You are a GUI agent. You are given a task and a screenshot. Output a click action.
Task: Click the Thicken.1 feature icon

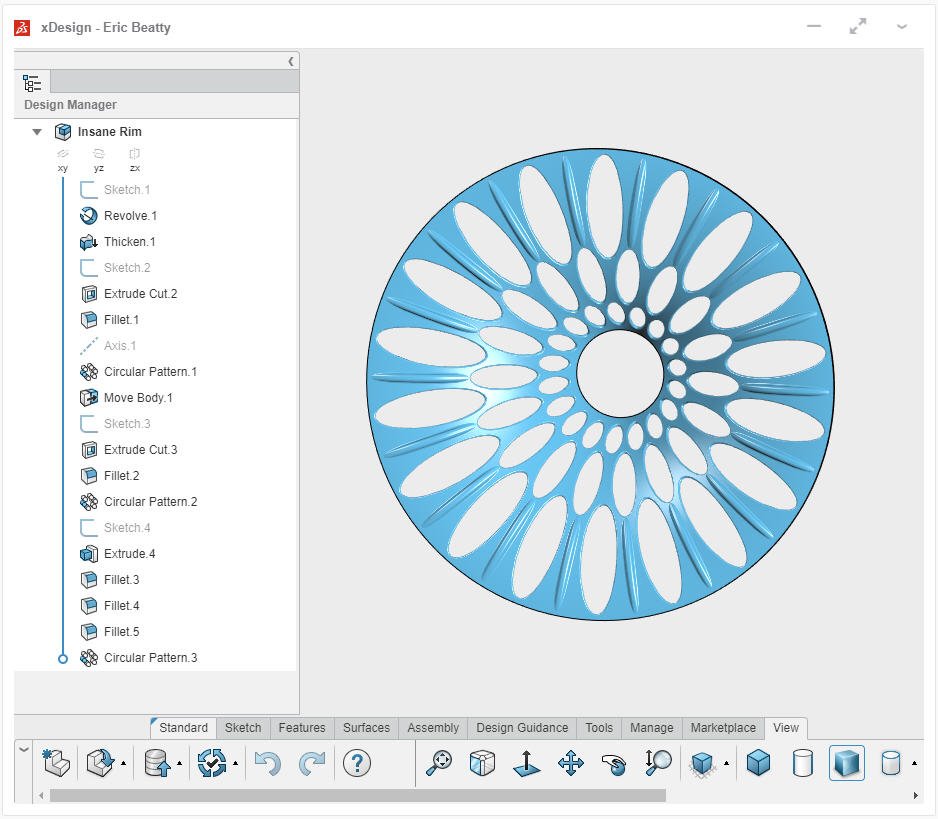pos(89,241)
